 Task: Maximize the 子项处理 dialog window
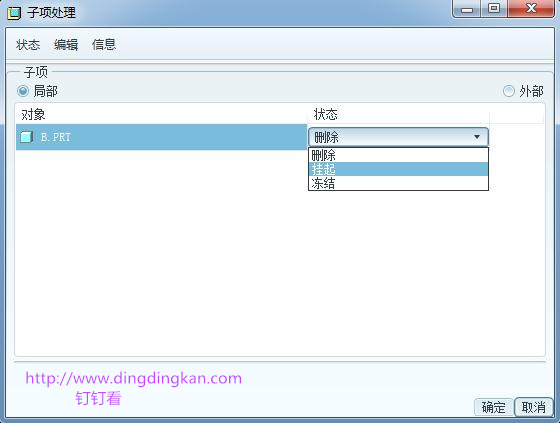coord(494,9)
